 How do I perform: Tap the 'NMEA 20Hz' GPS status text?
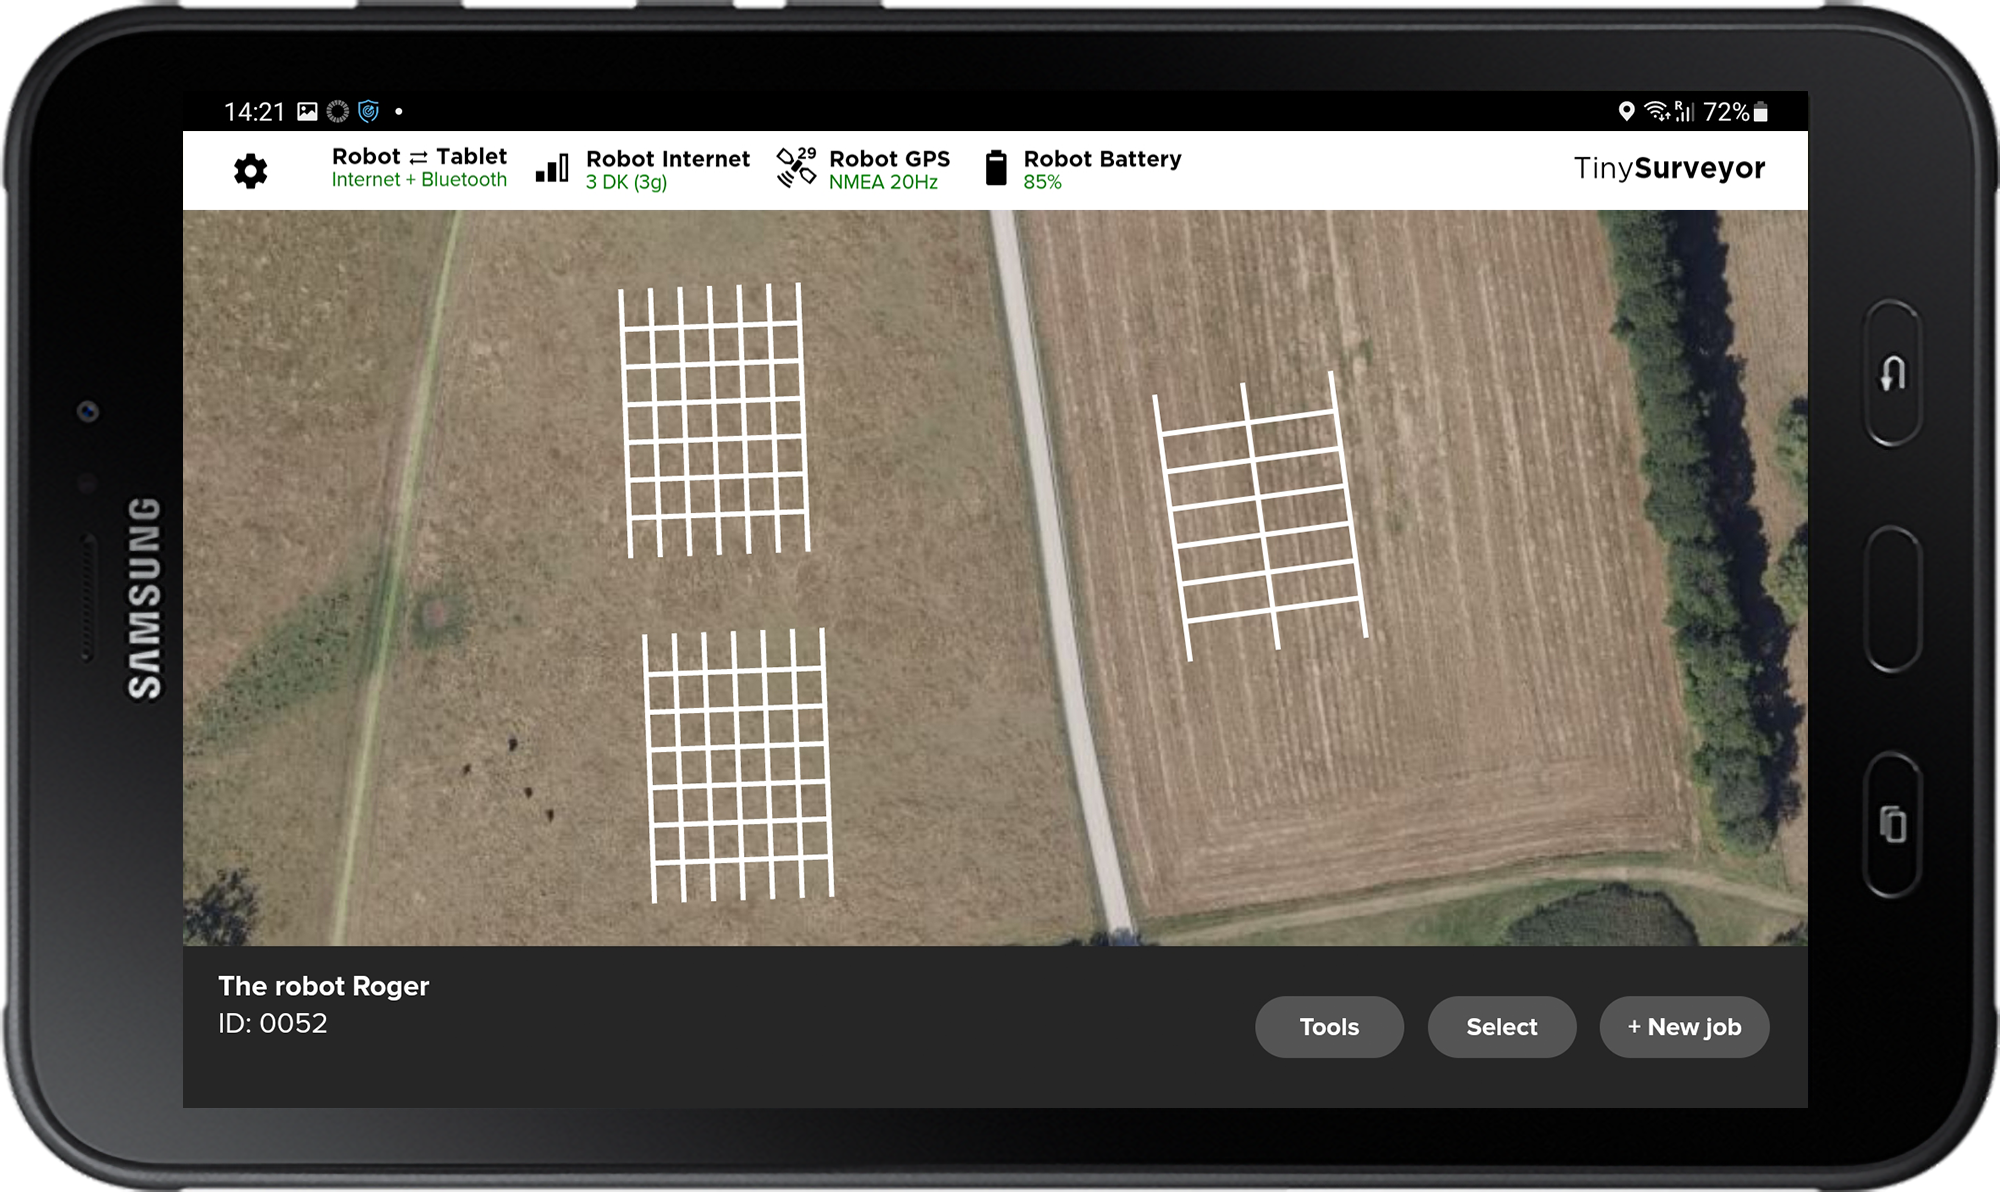(885, 183)
